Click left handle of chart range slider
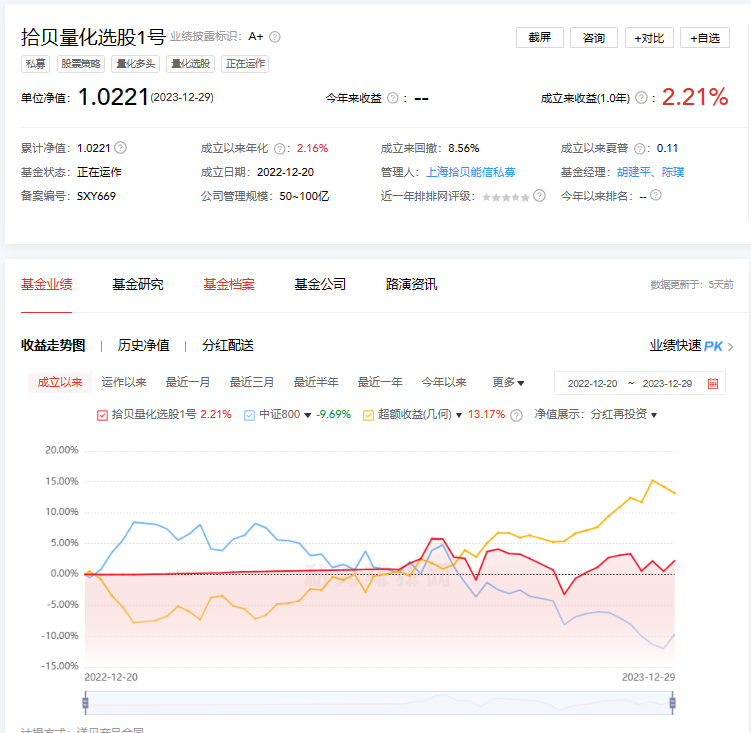The image size is (751, 733). (x=85, y=703)
